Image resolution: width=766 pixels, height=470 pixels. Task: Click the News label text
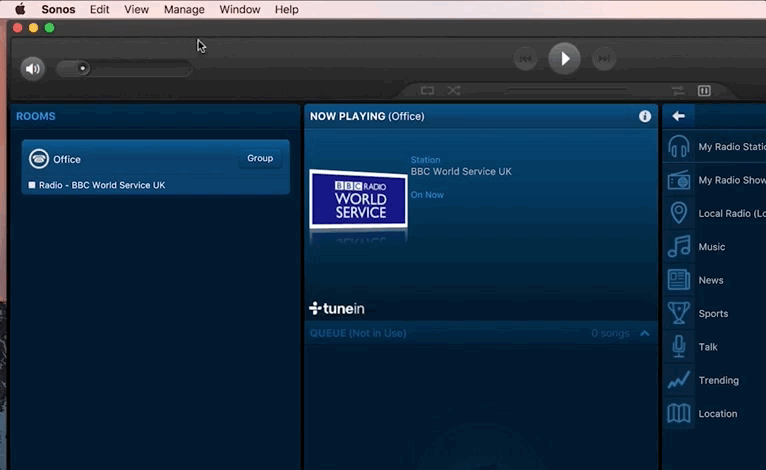711,280
